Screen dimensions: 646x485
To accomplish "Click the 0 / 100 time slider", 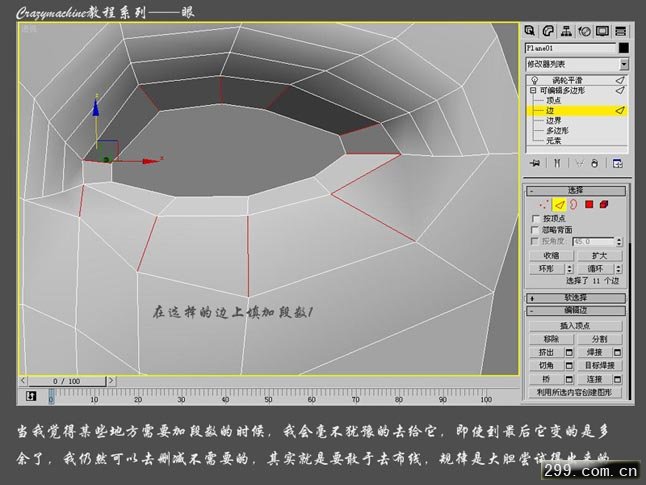I will tap(67, 381).
